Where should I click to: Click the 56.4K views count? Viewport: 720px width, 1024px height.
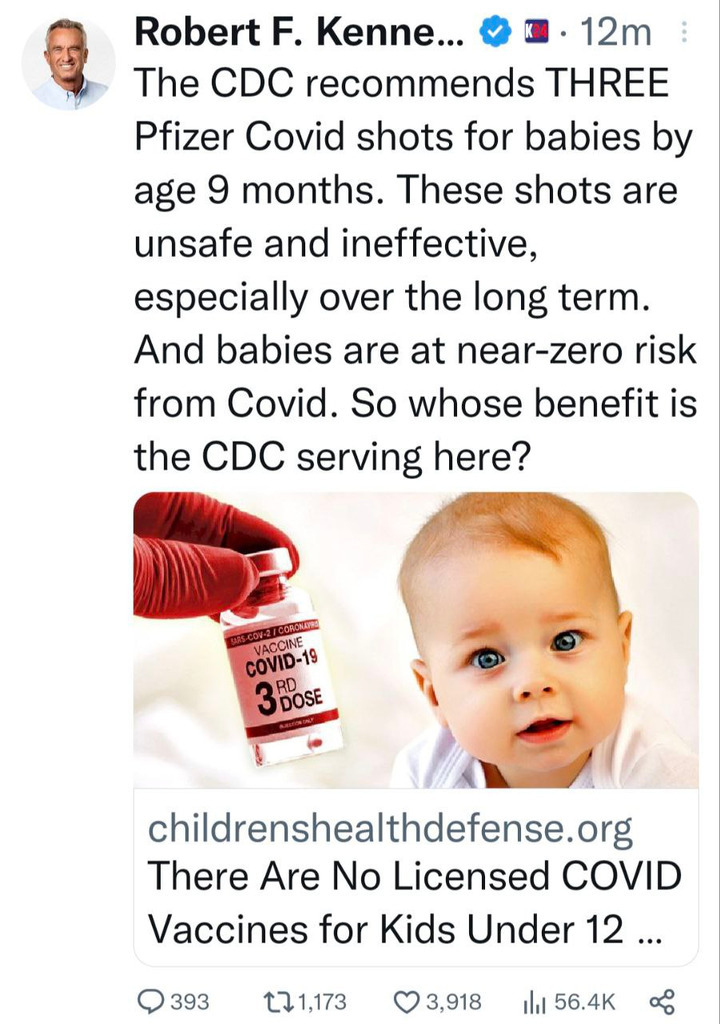(x=586, y=1001)
